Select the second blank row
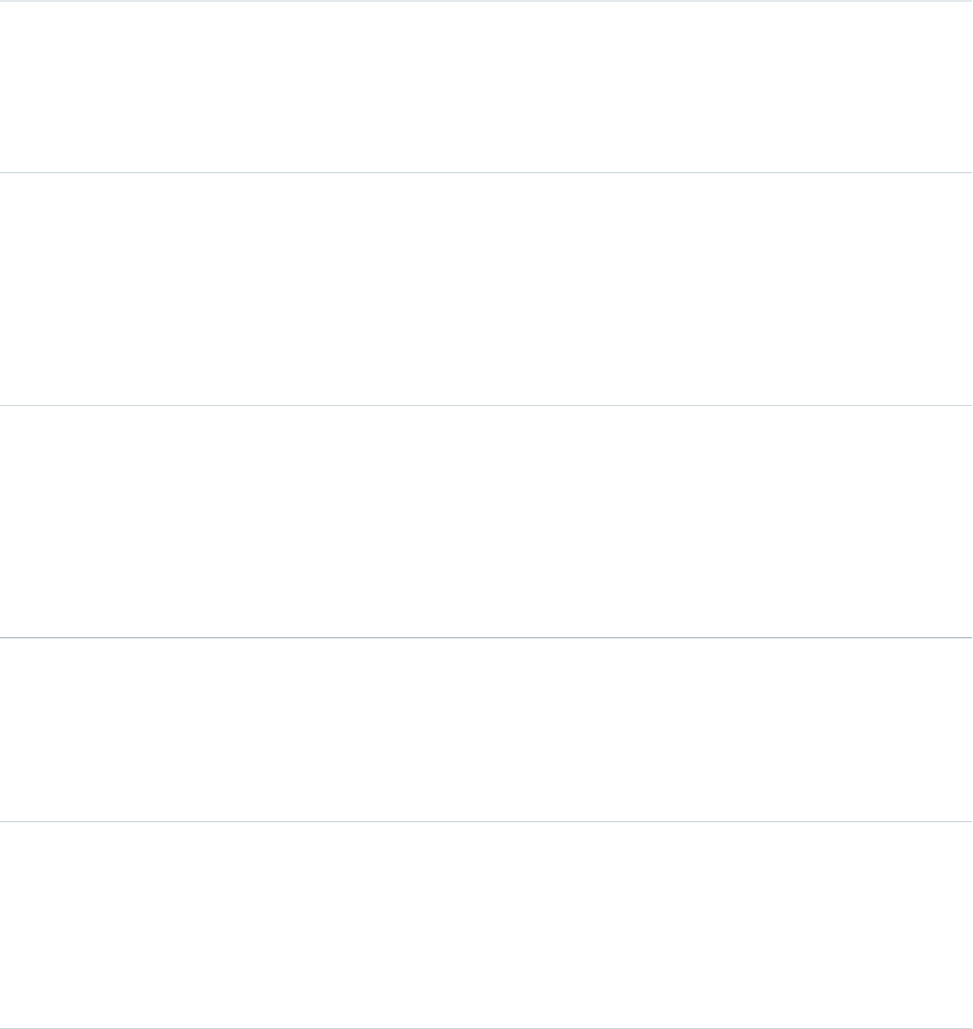 point(486,289)
